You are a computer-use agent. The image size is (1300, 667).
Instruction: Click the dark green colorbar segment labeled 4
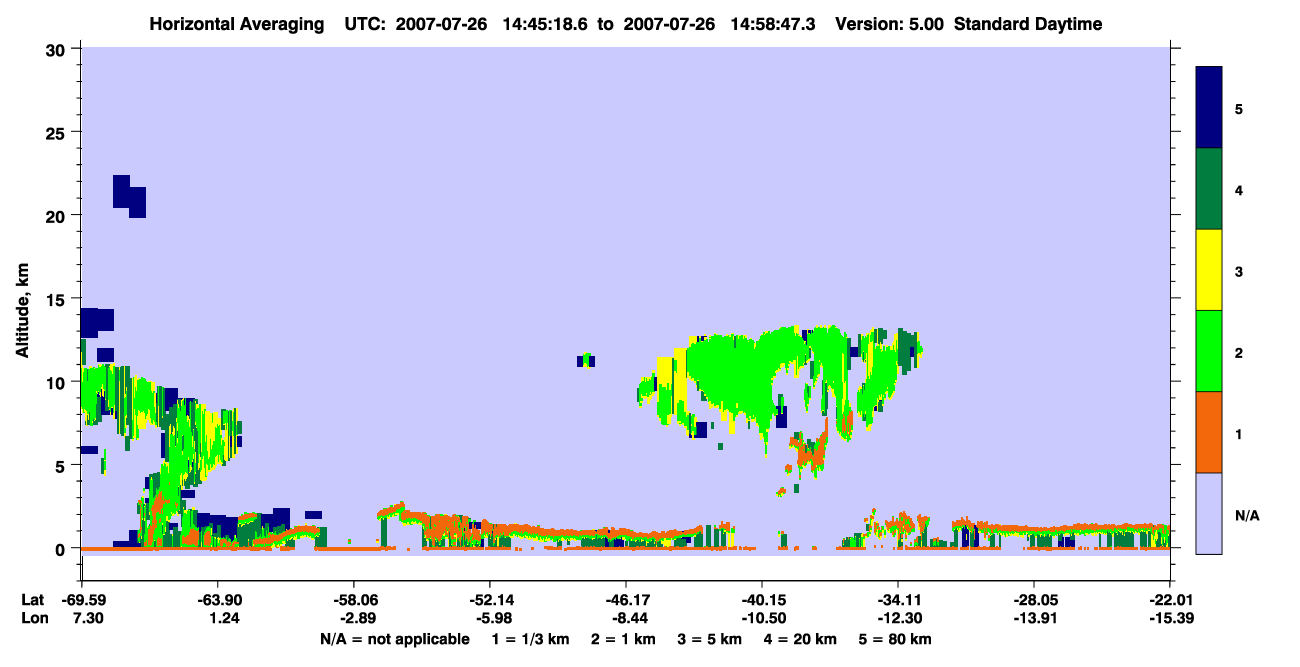(1209, 189)
